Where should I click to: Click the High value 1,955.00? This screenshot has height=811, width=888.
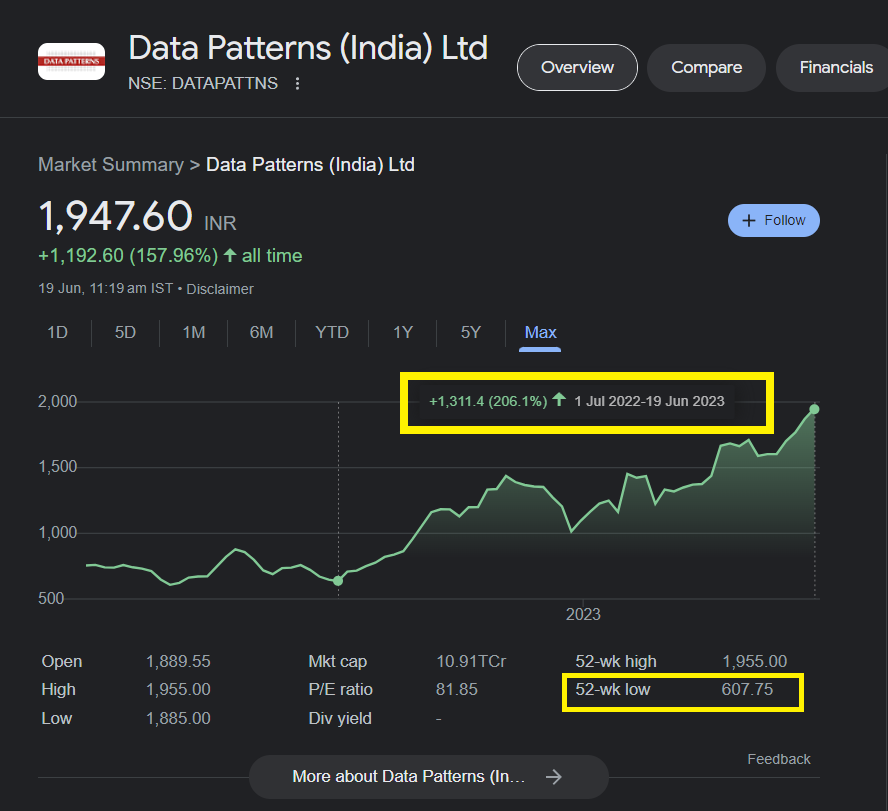[178, 689]
